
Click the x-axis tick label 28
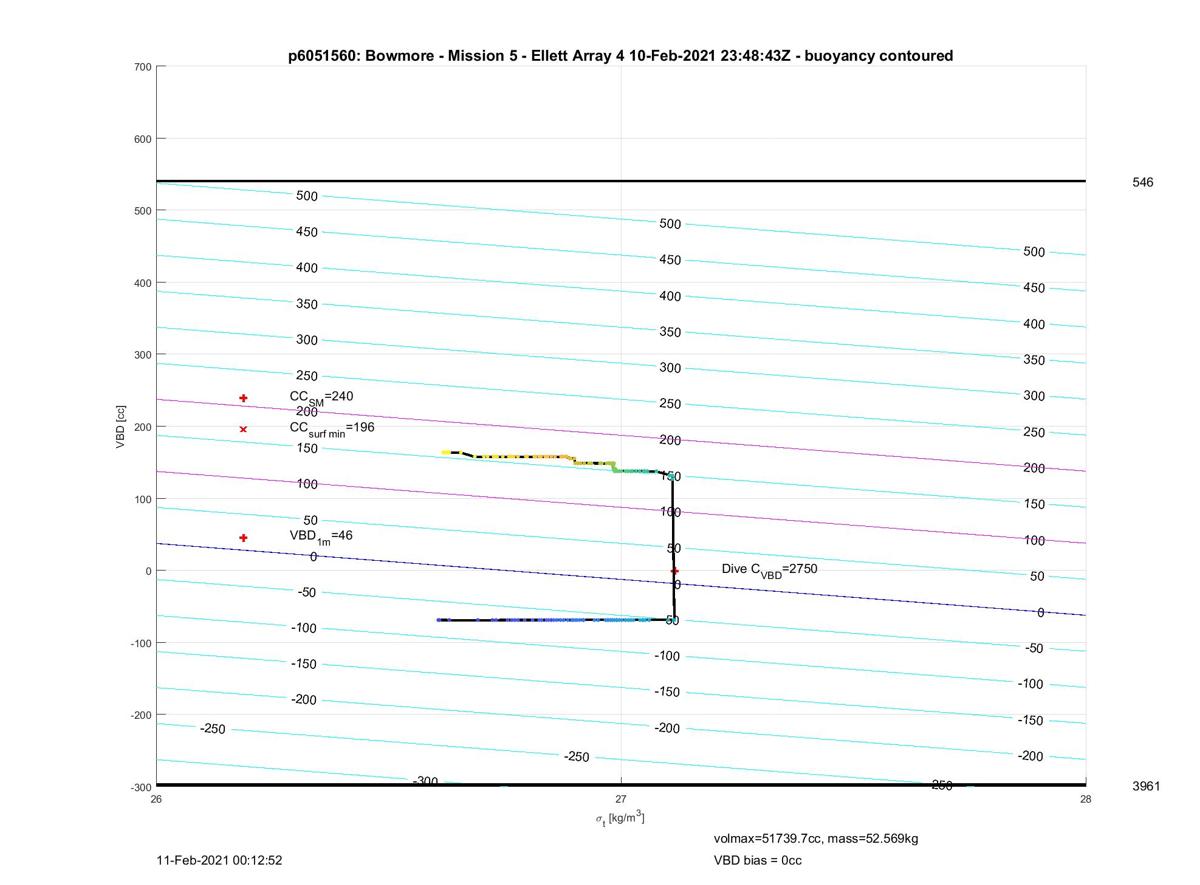[1085, 798]
